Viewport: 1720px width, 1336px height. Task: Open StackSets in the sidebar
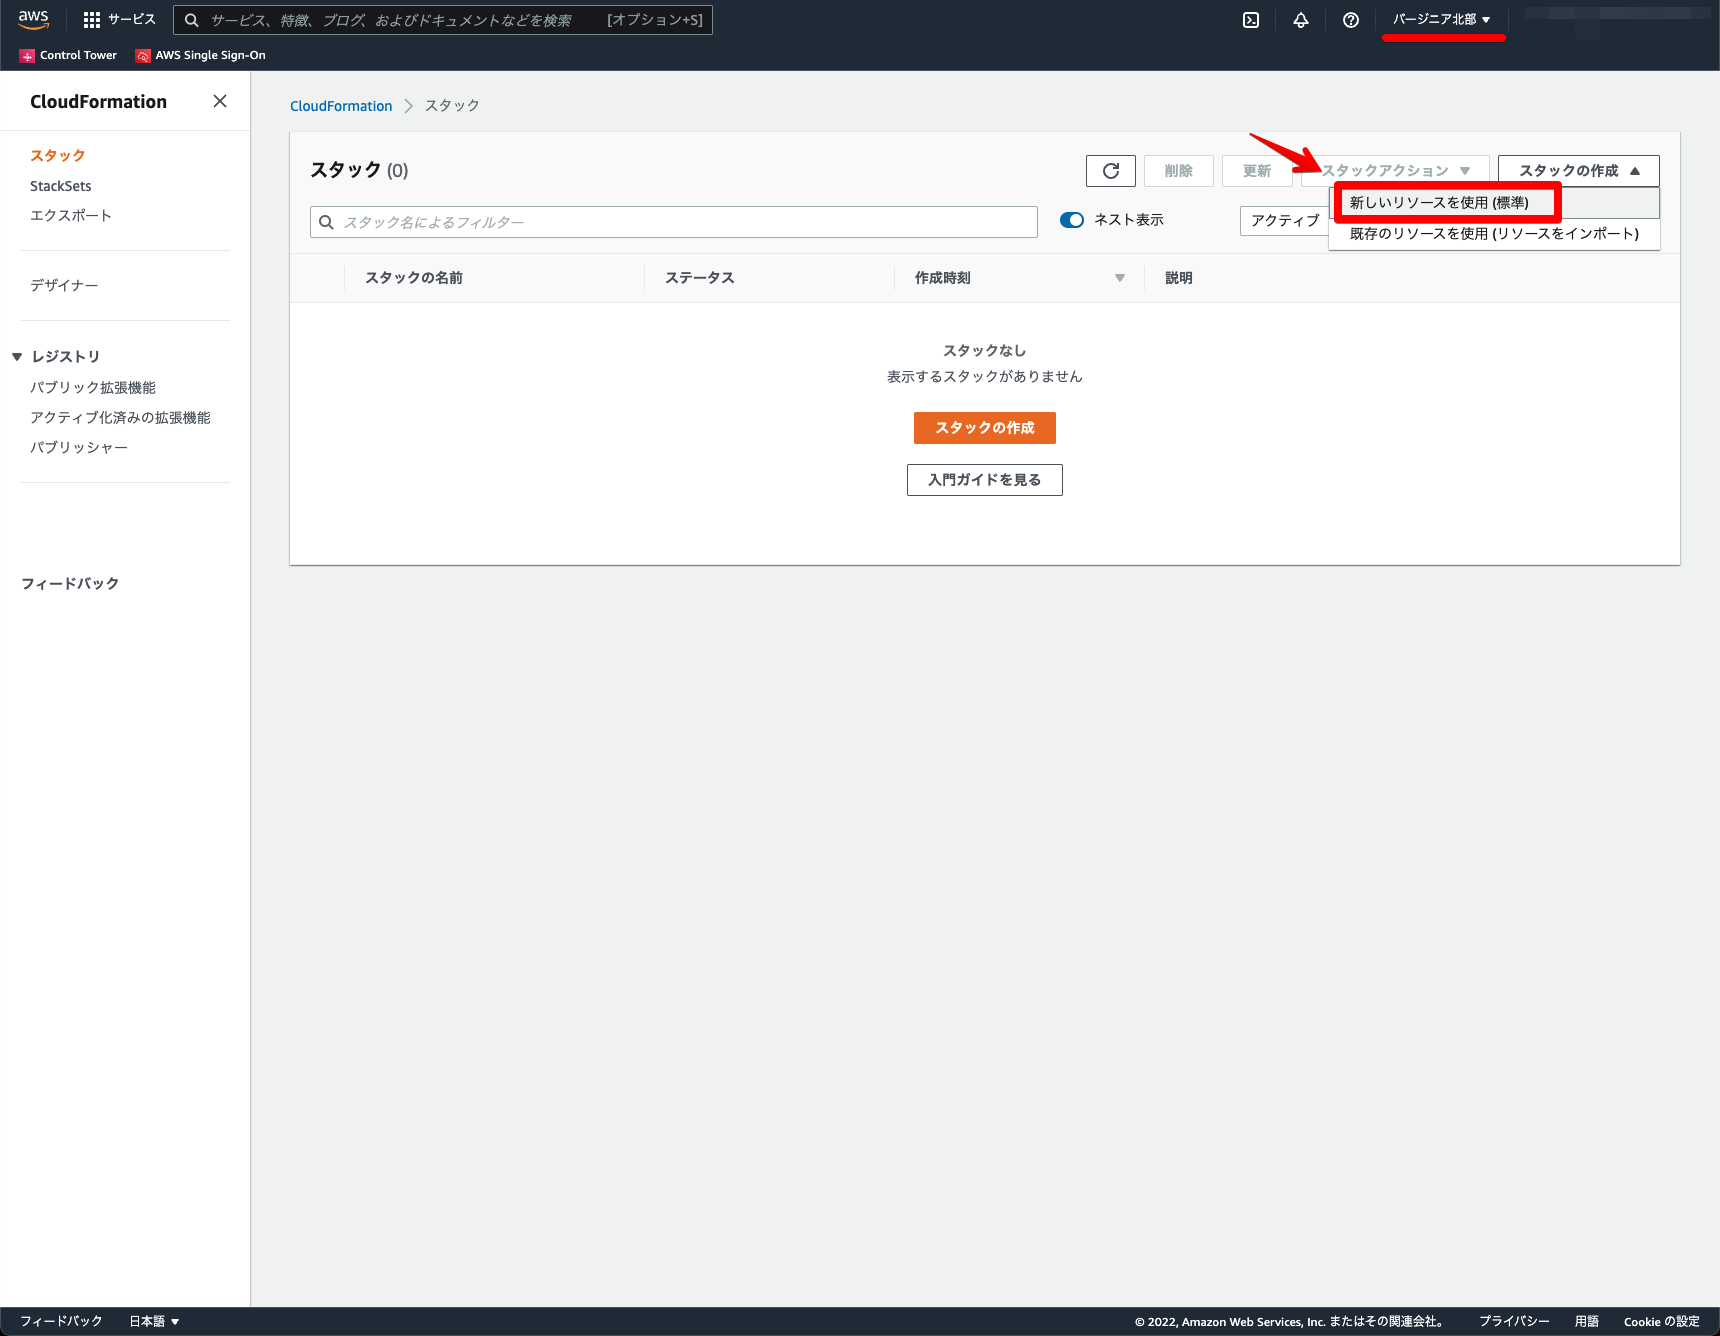tap(61, 186)
